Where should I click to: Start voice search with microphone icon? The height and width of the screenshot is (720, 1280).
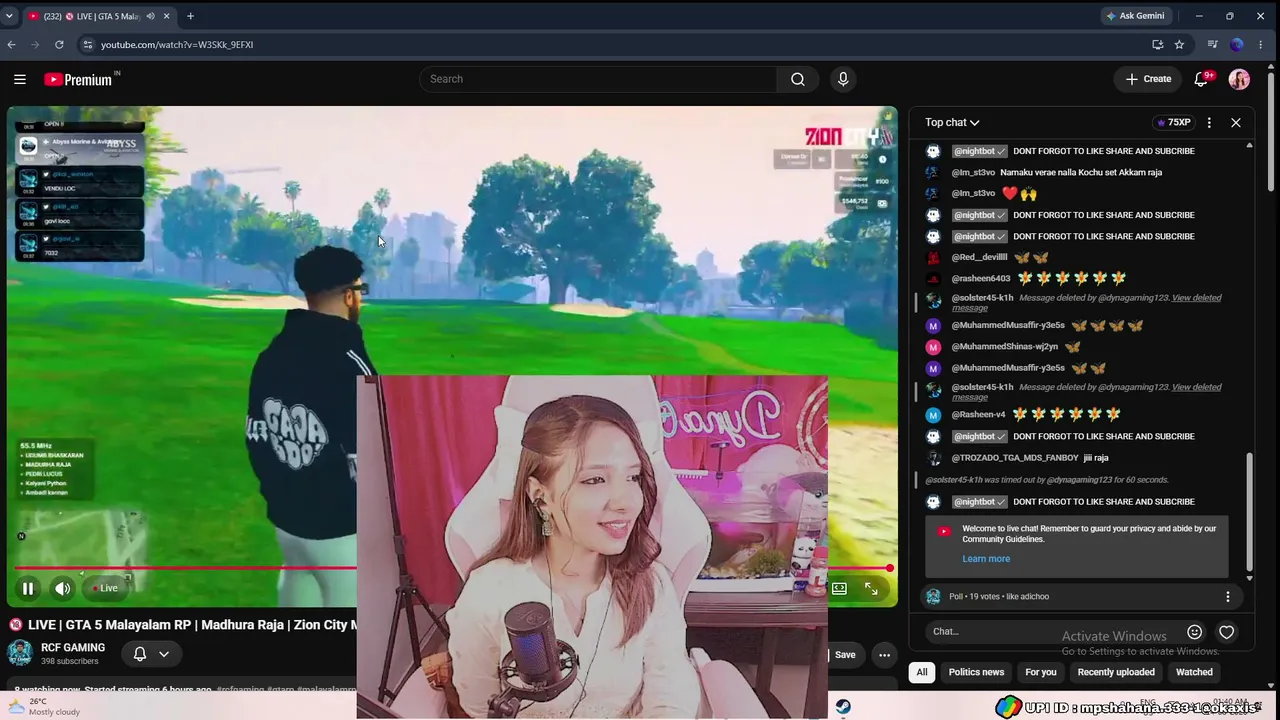843,79
